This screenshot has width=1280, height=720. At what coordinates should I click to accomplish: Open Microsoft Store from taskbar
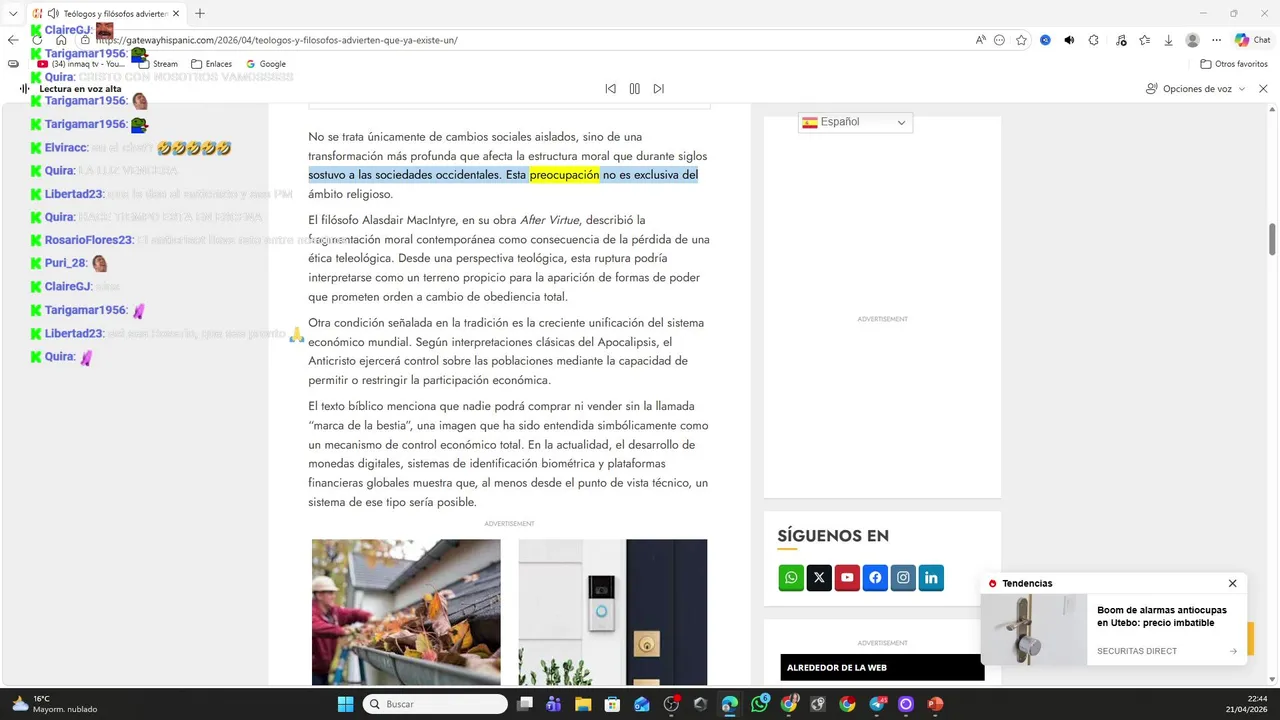pos(612,704)
